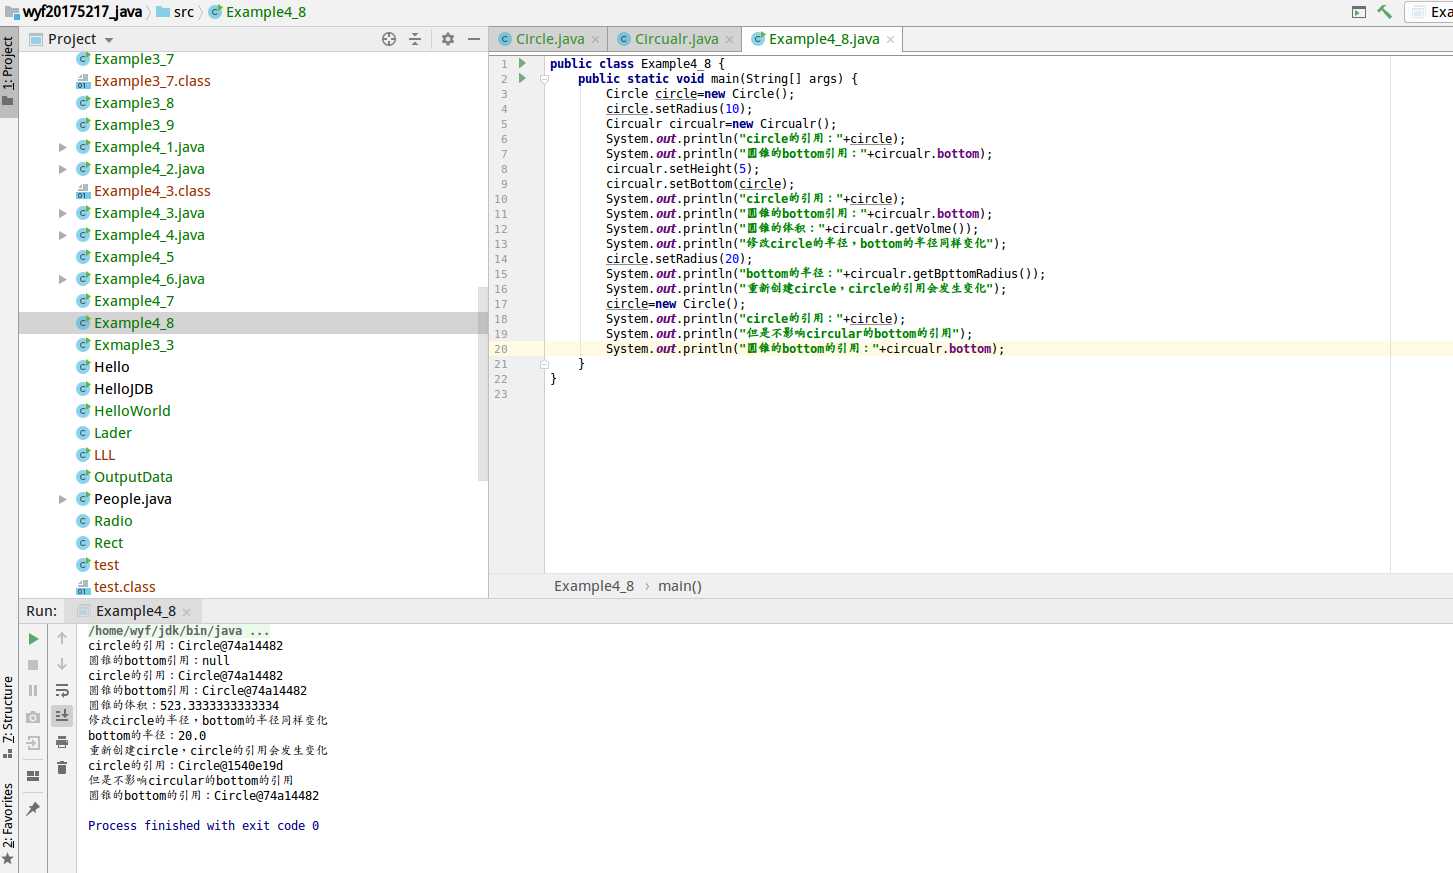Pin the Run tab with the pin icon
This screenshot has height=873, width=1453.
click(33, 808)
